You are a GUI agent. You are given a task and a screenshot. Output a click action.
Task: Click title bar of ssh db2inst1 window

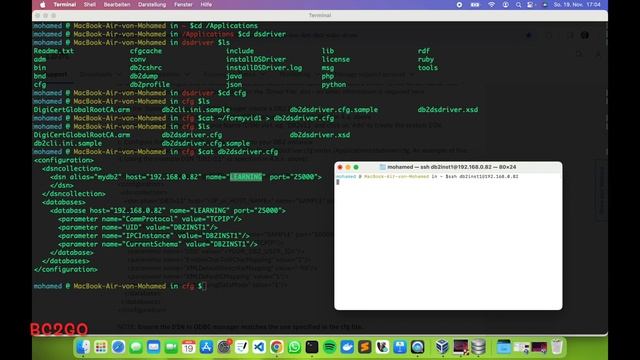tap(448, 167)
